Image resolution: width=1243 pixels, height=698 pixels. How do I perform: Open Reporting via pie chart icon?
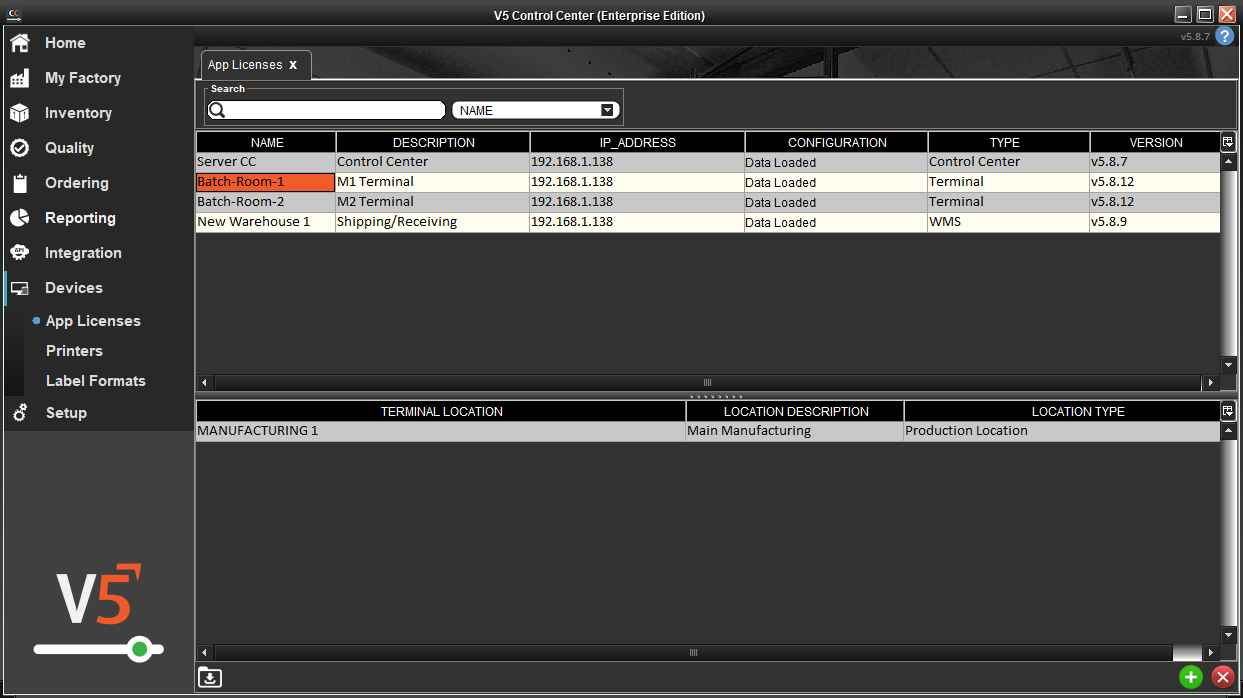pyautogui.click(x=19, y=218)
